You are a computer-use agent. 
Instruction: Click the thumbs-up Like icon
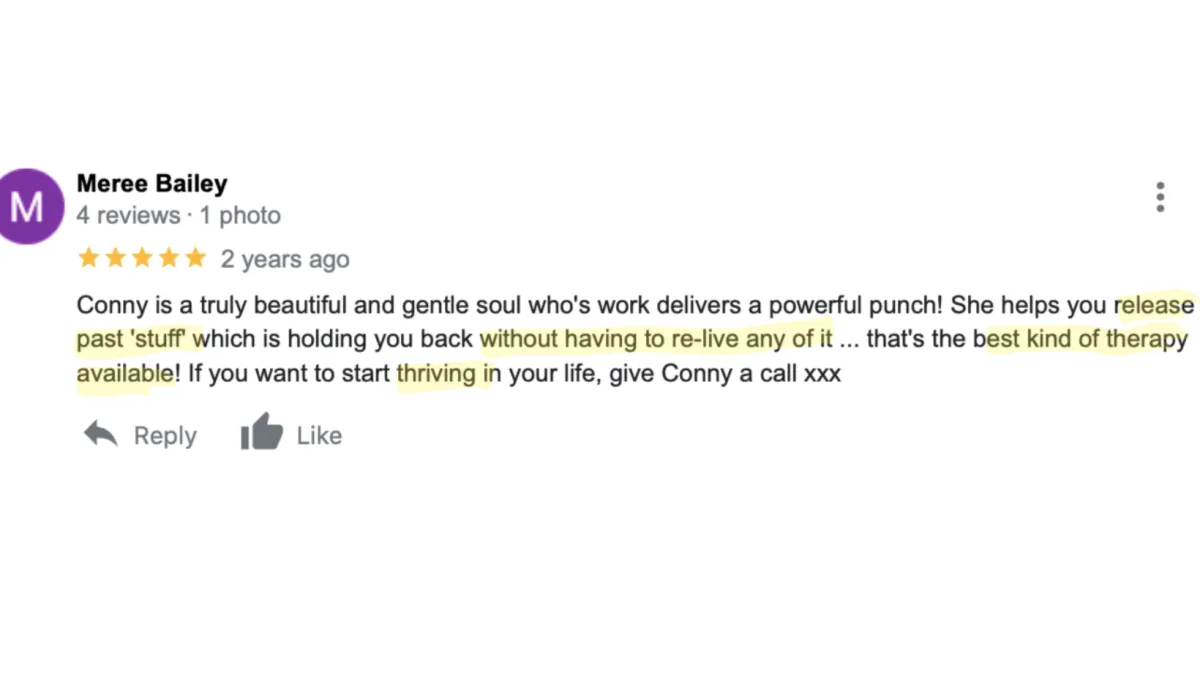click(261, 433)
